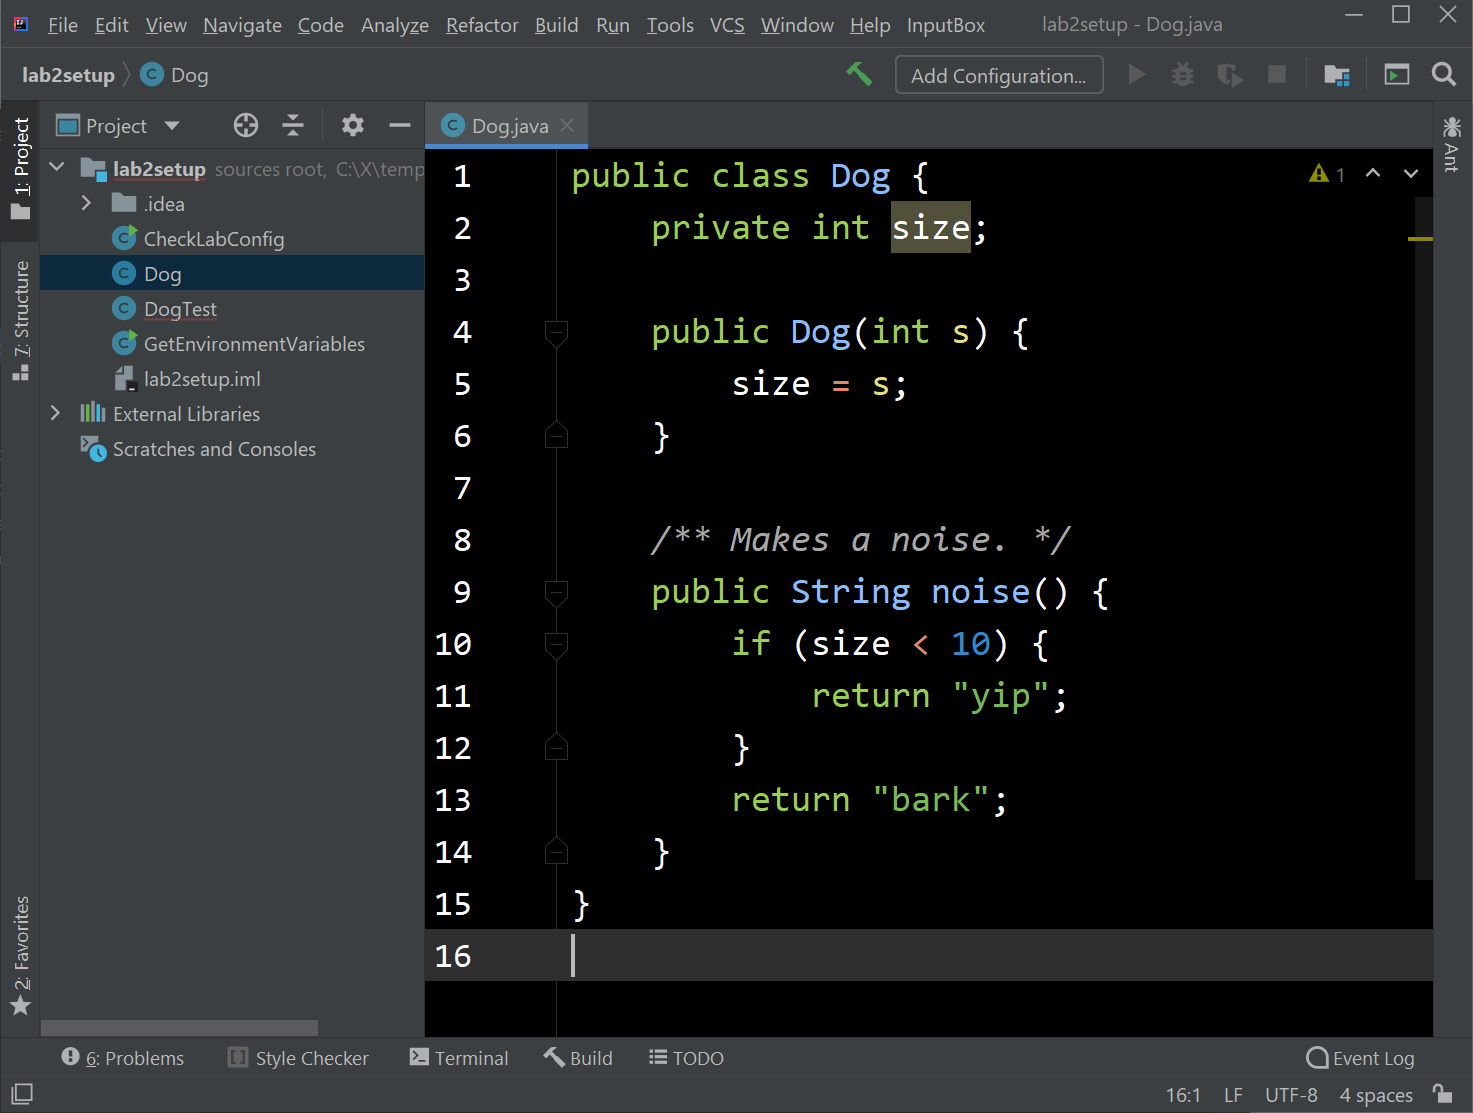Change UTF-8 file encoding in status bar

pyautogui.click(x=1291, y=1095)
